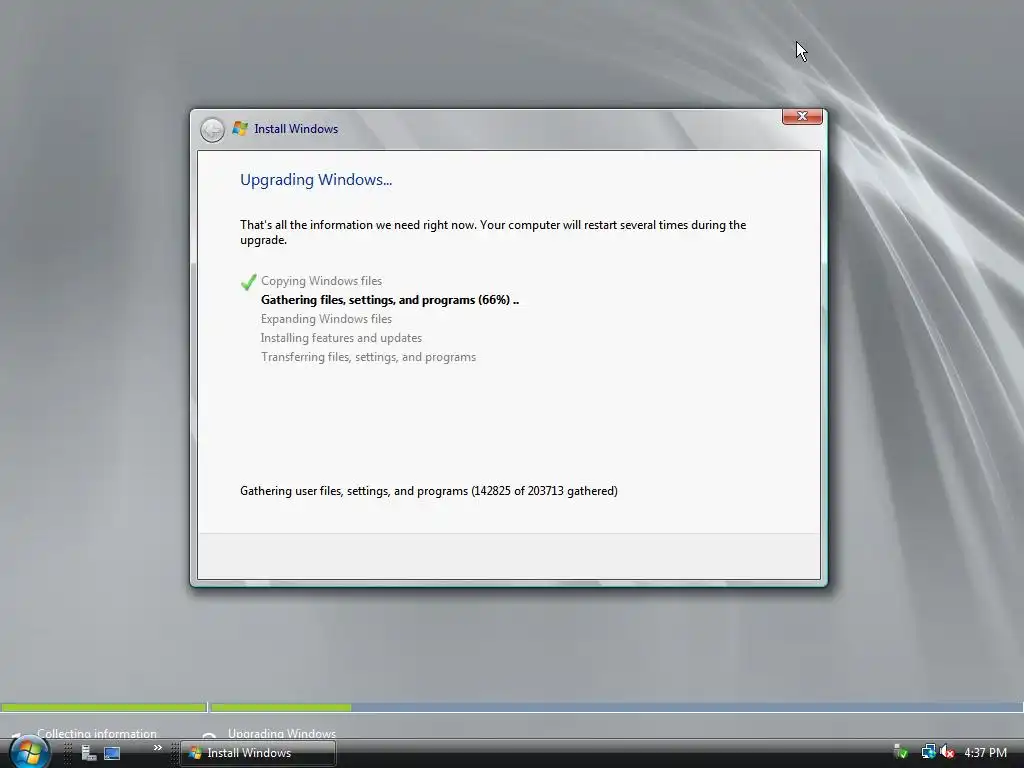Click the "Copying Windows files" step

tap(321, 281)
